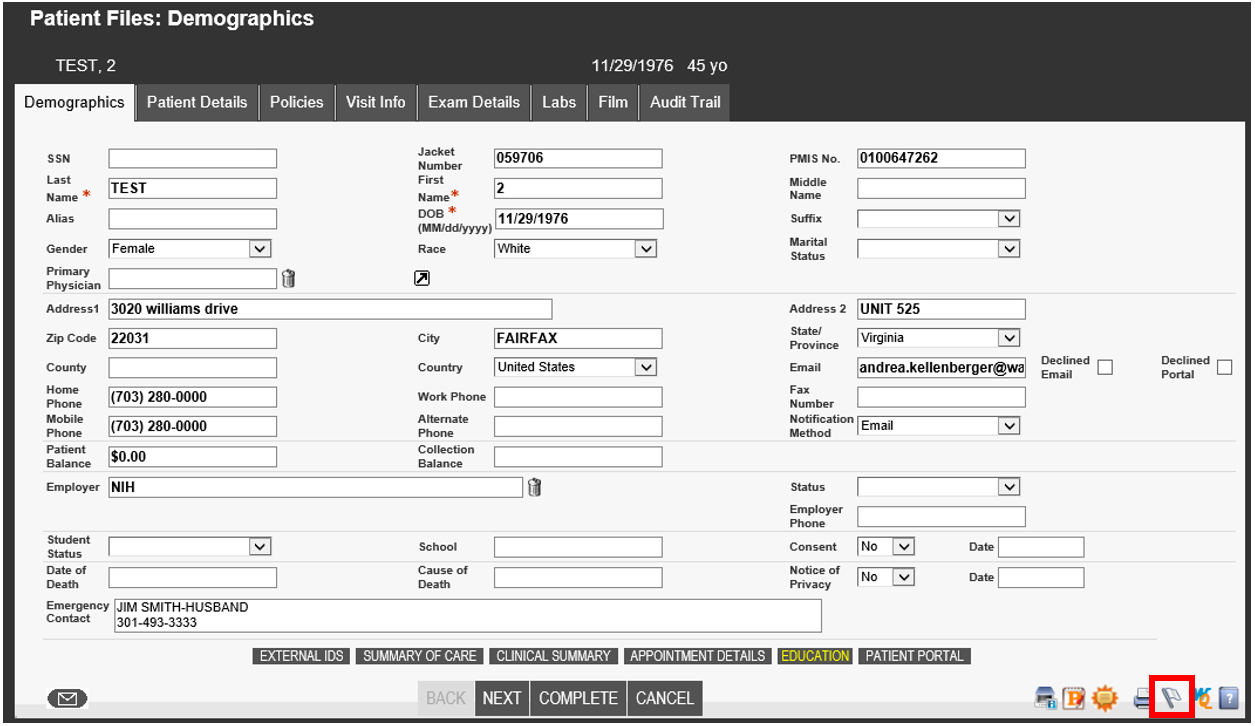
Task: Click the Last Name field
Action: (193, 188)
